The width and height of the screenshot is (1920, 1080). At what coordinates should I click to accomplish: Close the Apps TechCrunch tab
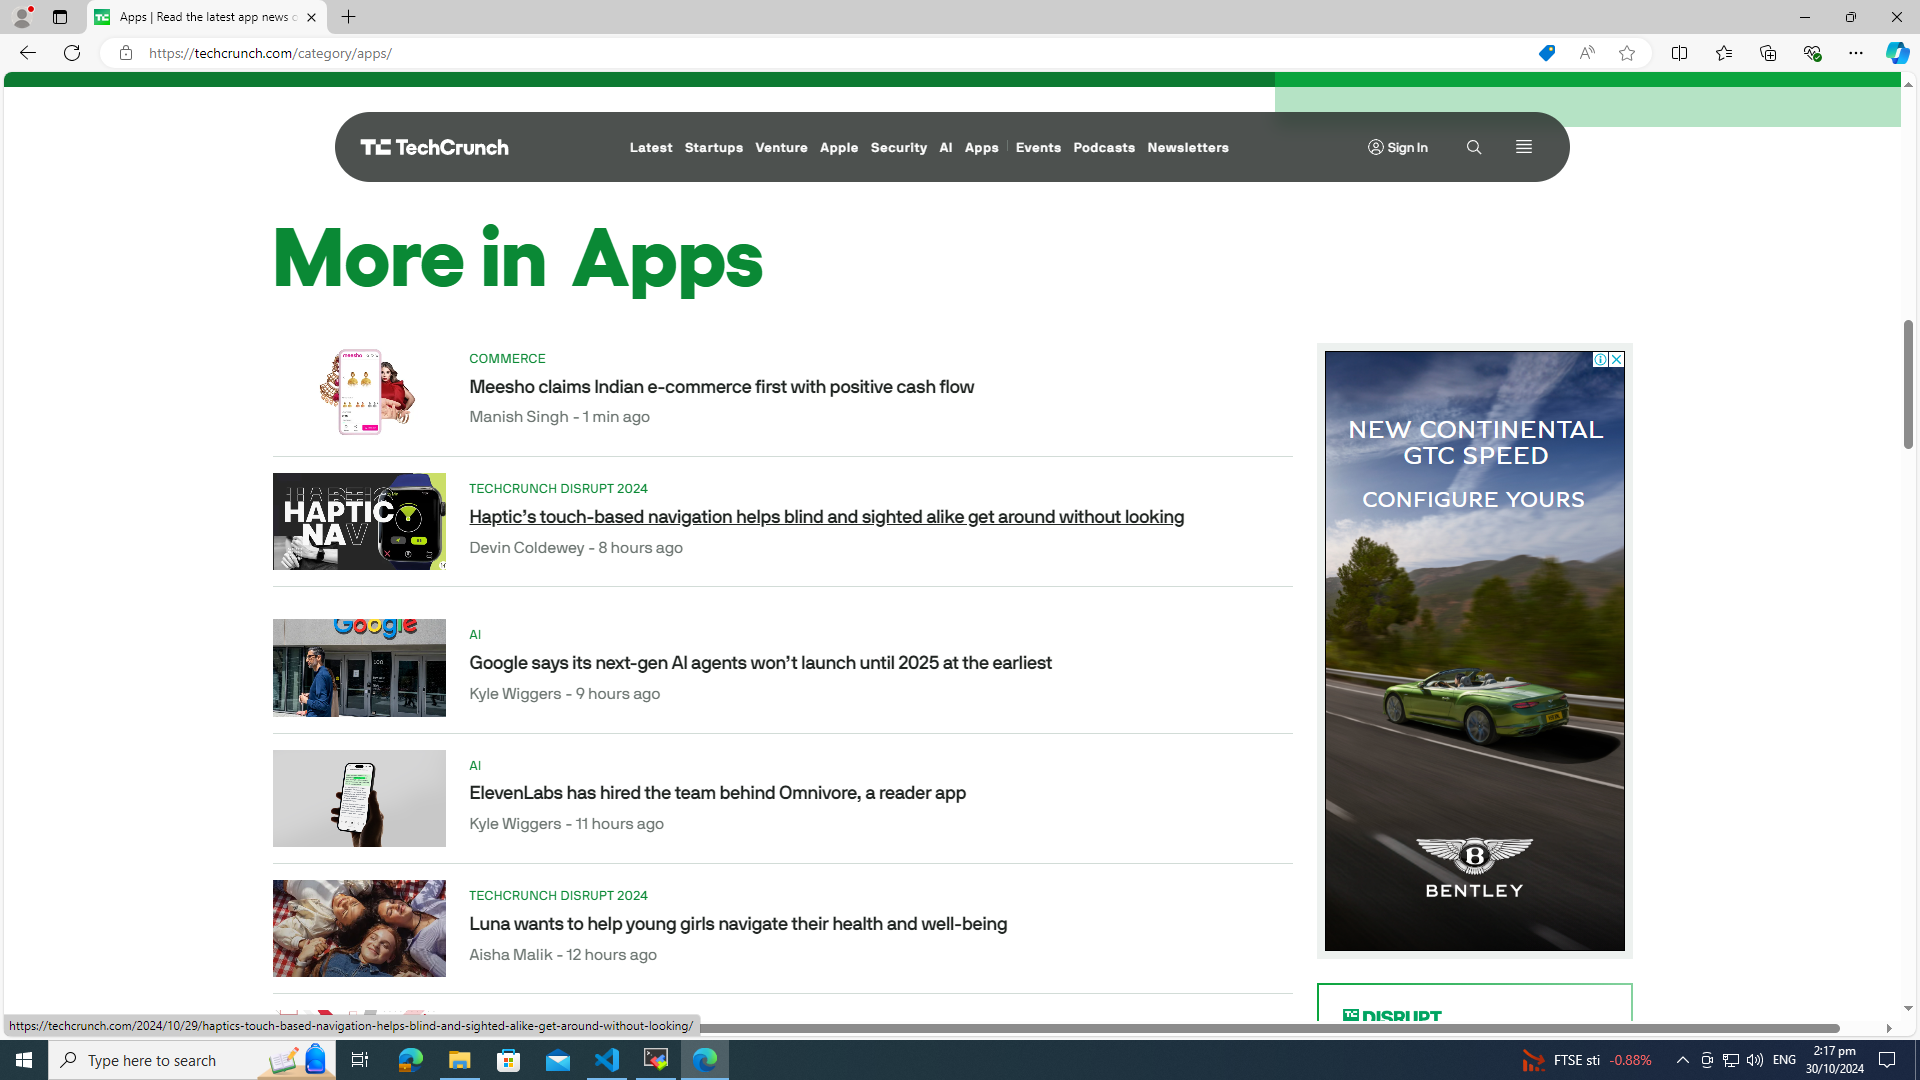311,17
